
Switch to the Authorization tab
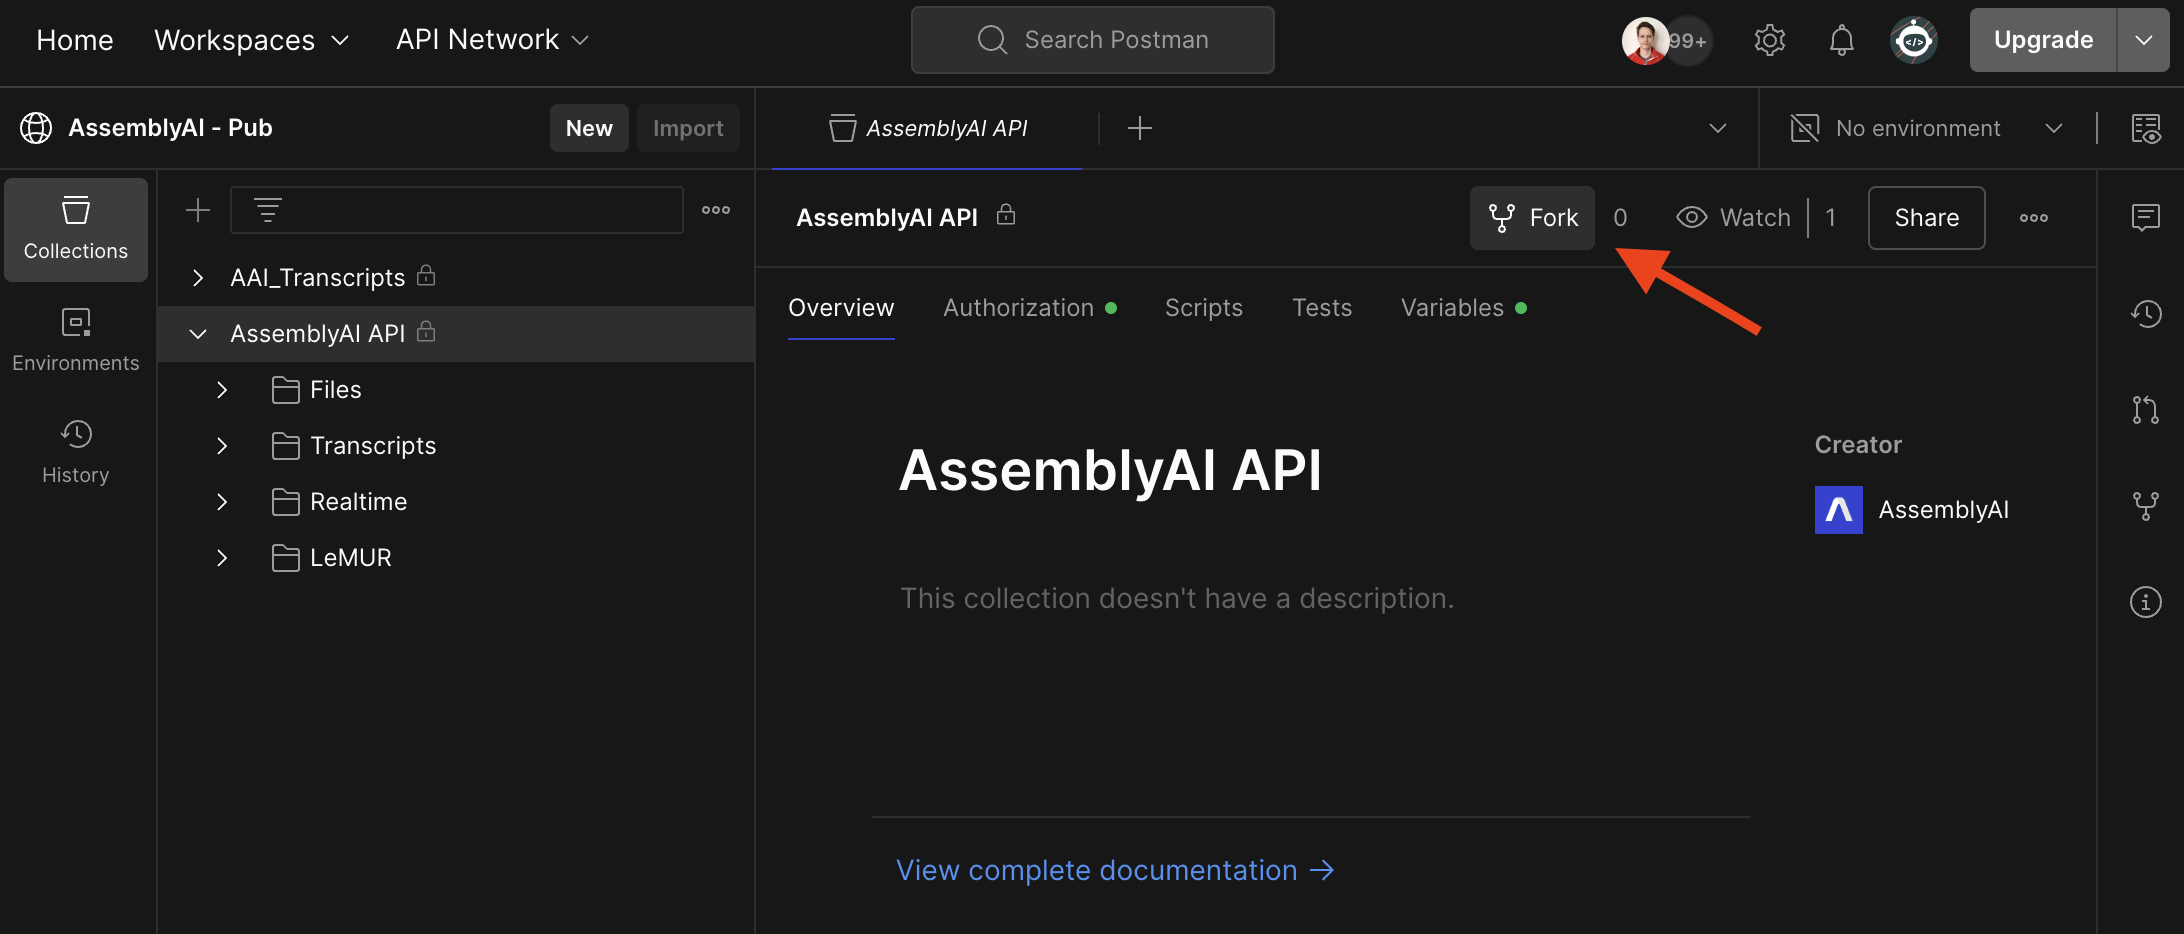[1018, 308]
